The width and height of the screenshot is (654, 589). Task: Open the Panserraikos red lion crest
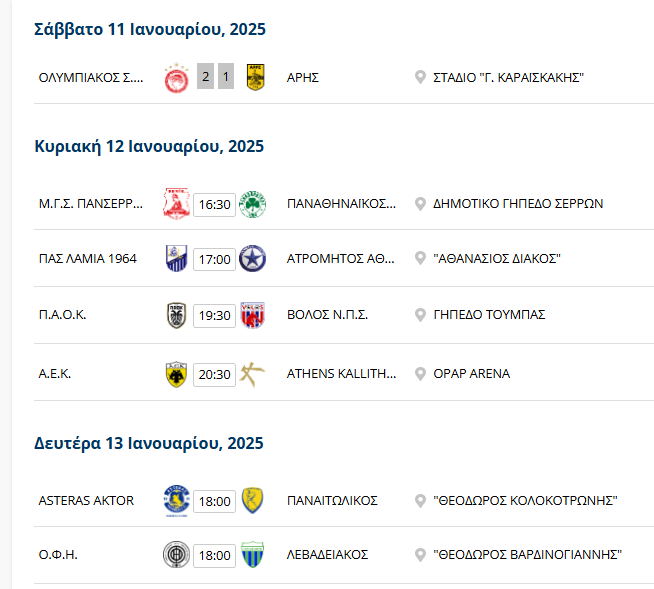click(176, 204)
